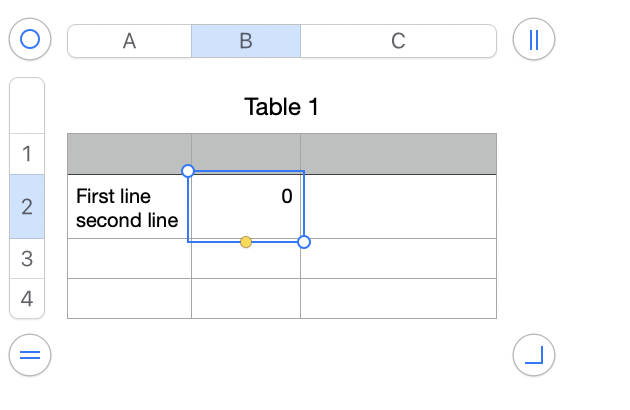630x410 pixels.
Task: Click the cell containing First line second line
Action: coord(129,207)
